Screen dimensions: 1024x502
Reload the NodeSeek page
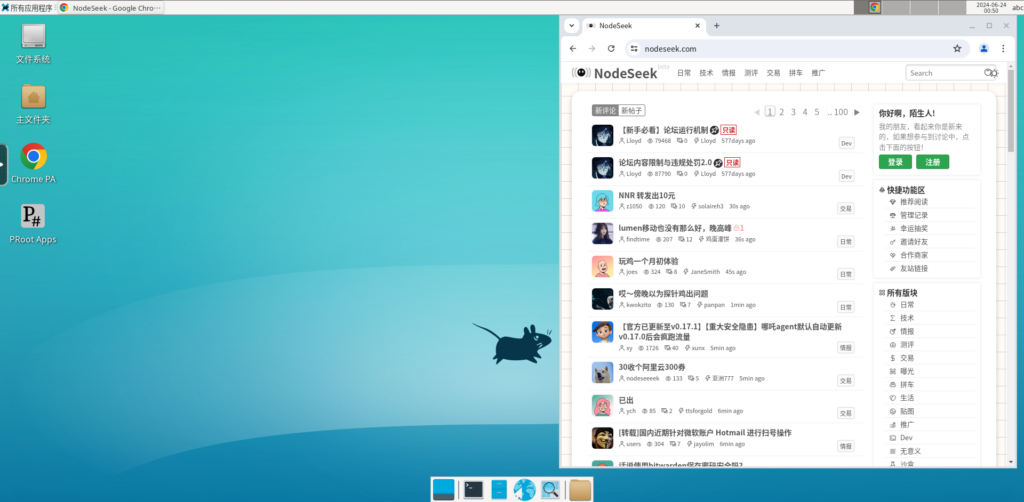click(611, 48)
